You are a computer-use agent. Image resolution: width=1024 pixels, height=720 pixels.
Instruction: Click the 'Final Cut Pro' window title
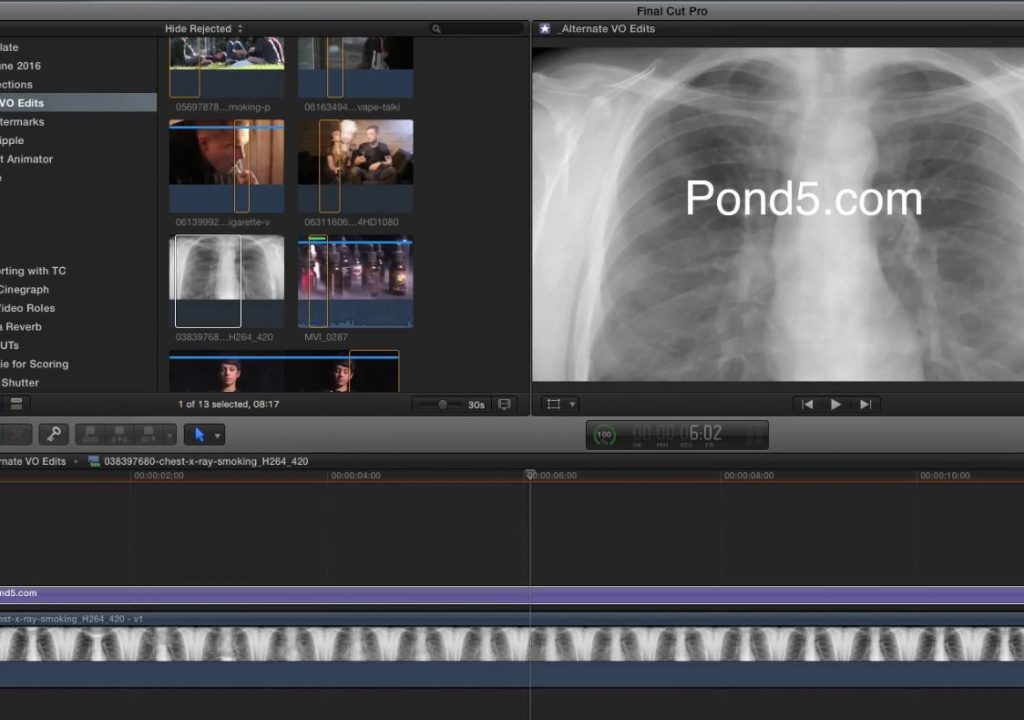[x=672, y=11]
